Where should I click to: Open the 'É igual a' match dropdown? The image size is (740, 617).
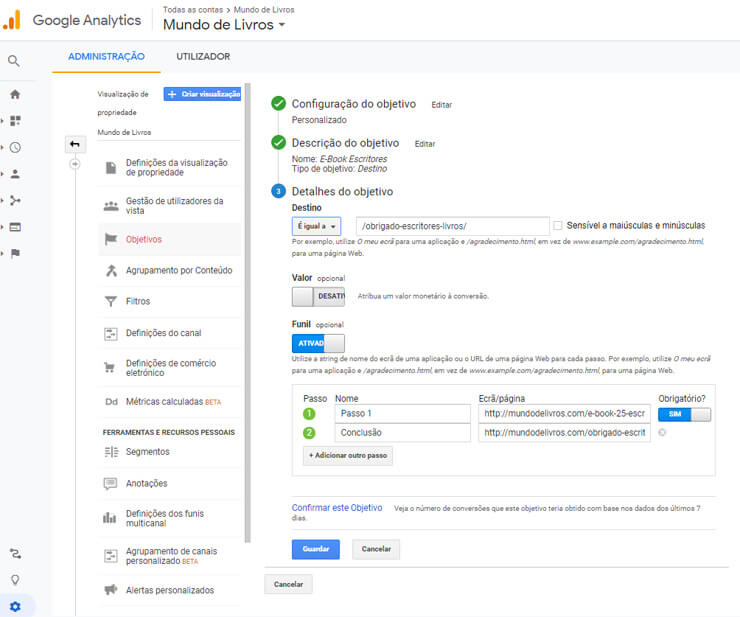pyautogui.click(x=316, y=226)
